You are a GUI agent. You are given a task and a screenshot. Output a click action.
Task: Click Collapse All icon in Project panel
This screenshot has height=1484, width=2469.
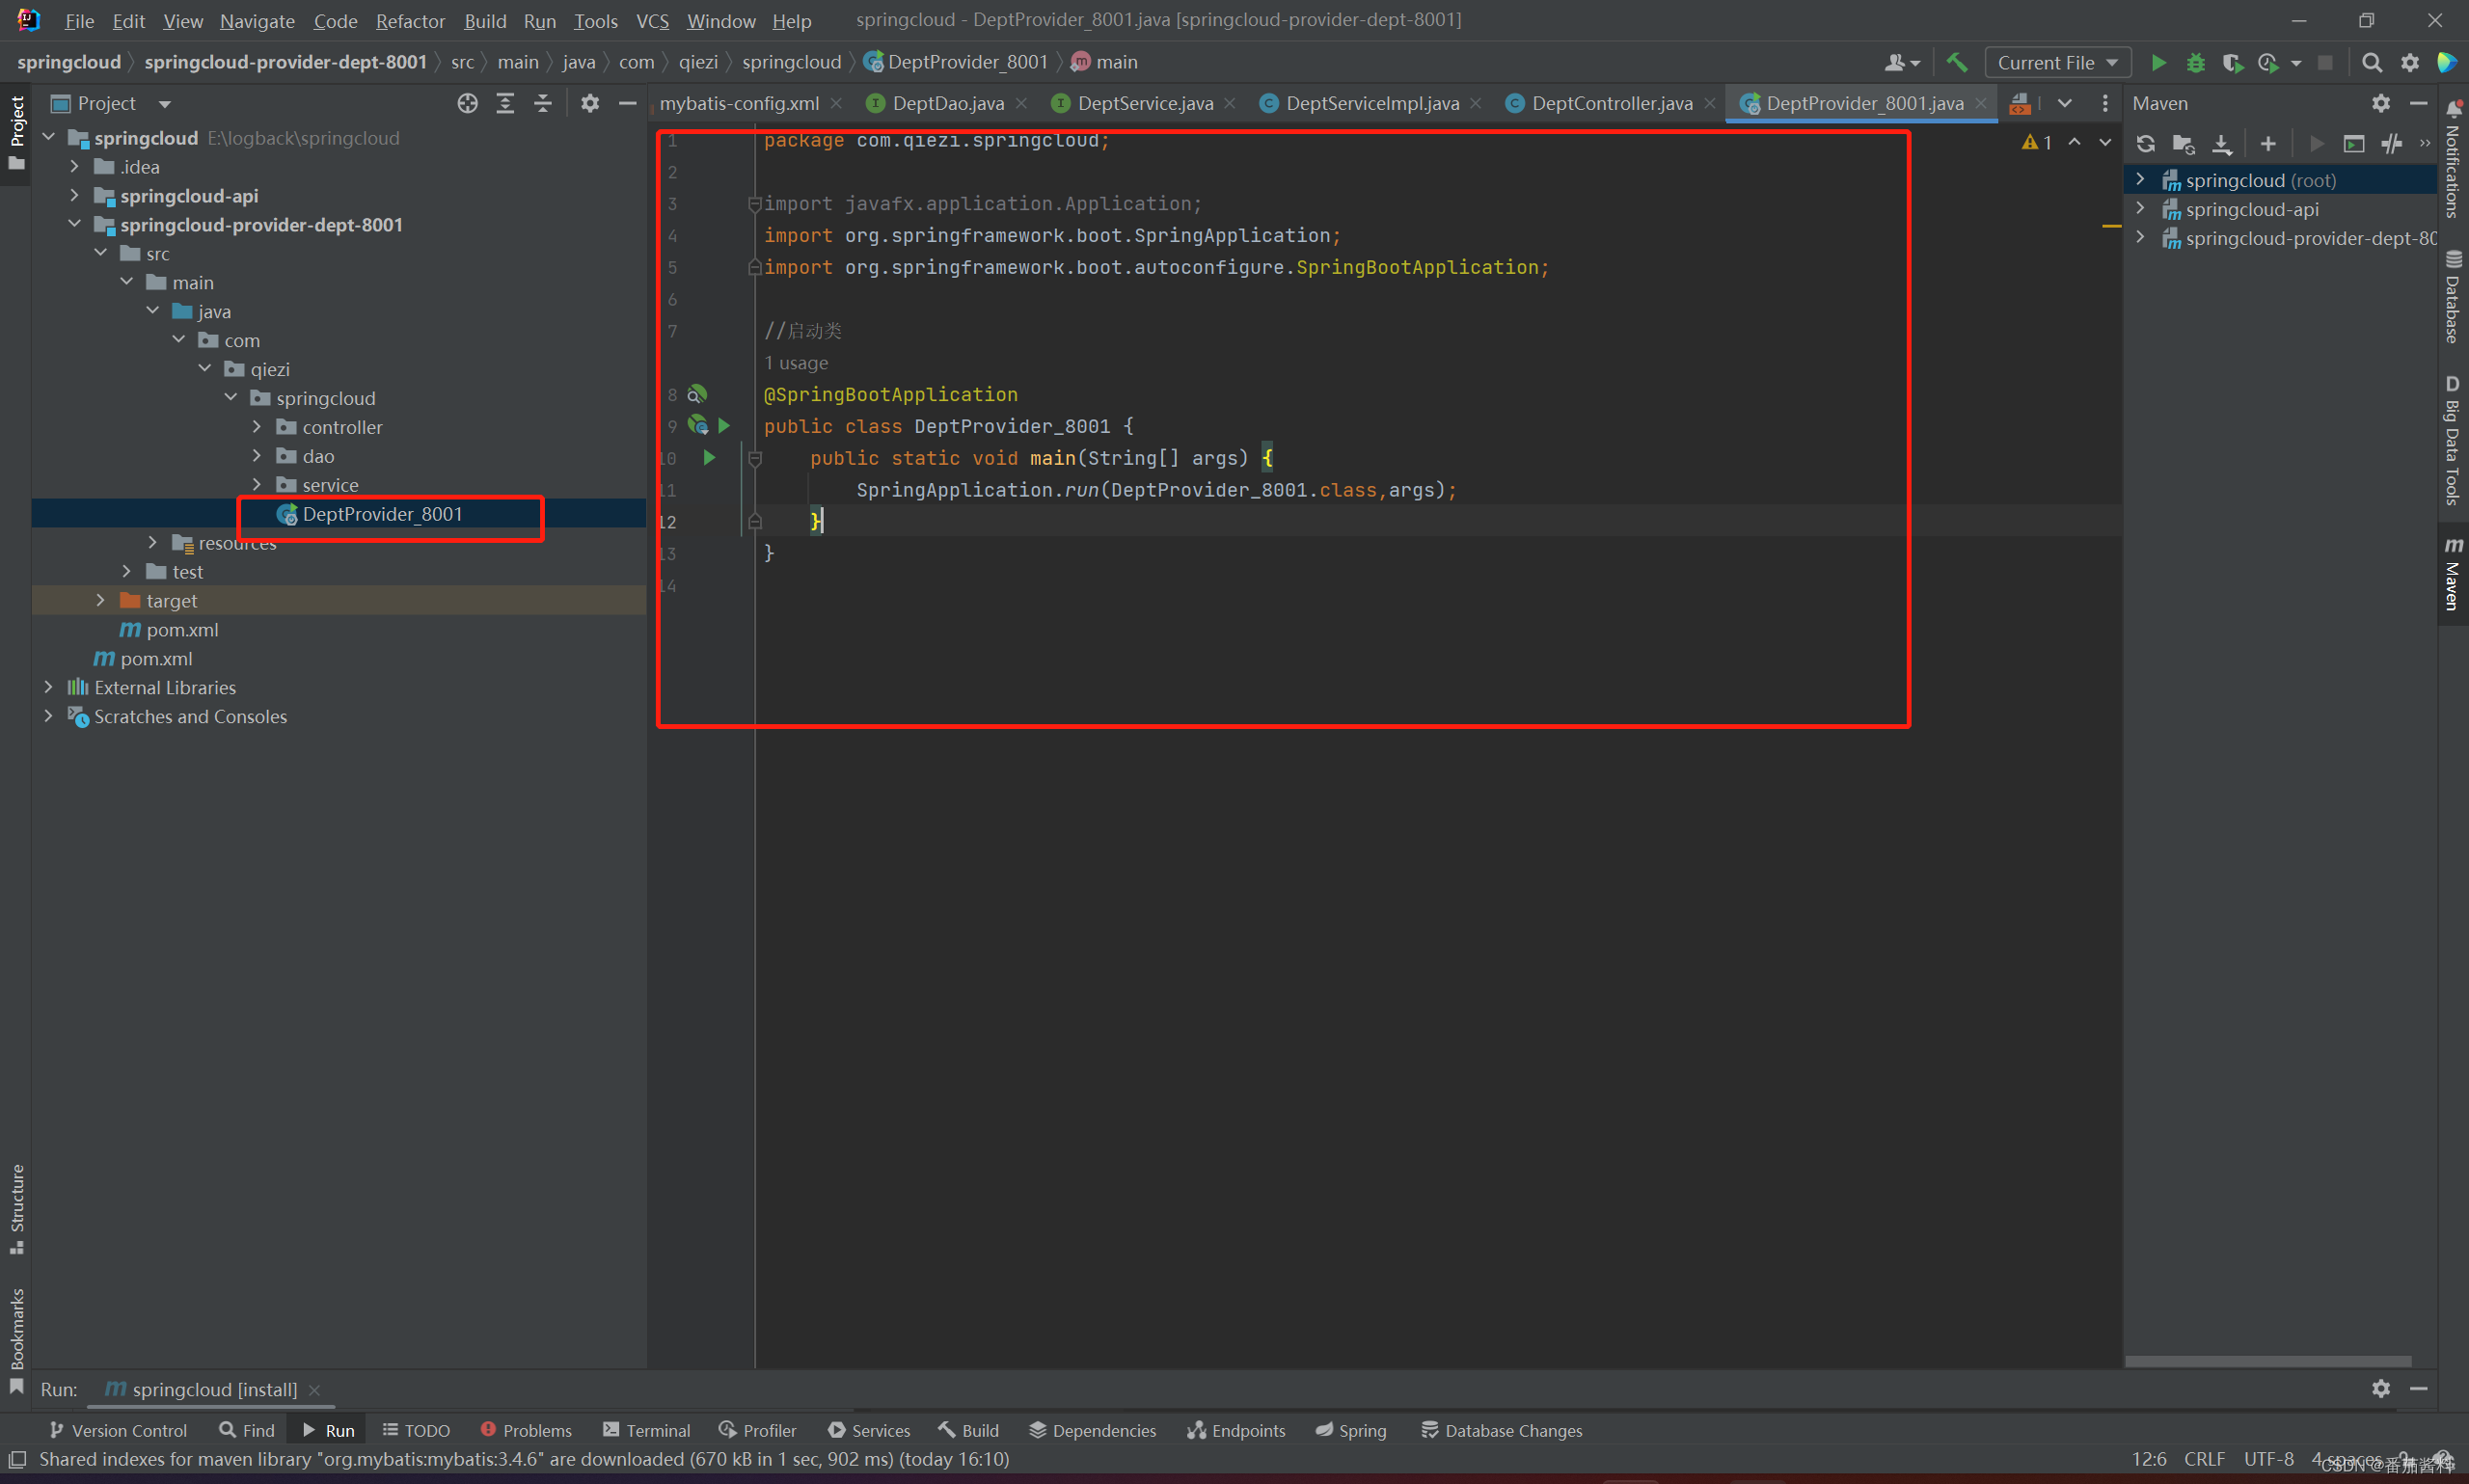[543, 104]
